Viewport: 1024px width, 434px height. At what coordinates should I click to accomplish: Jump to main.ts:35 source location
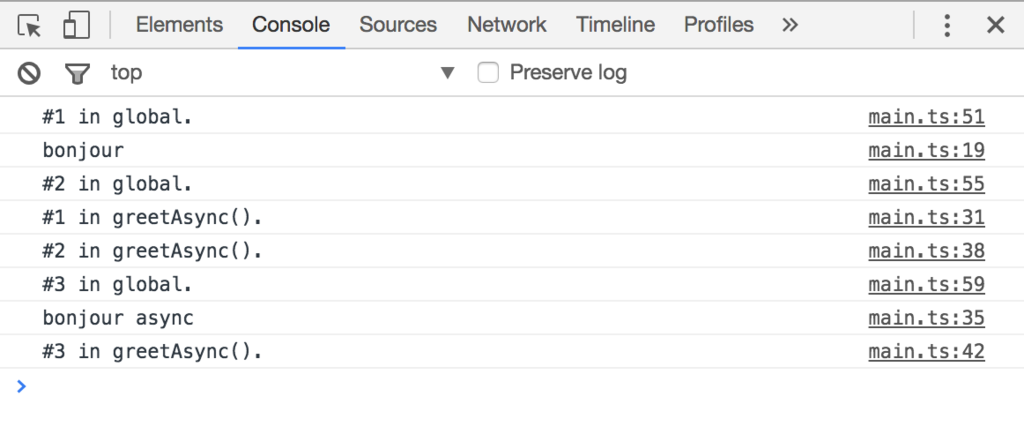pyautogui.click(x=926, y=318)
